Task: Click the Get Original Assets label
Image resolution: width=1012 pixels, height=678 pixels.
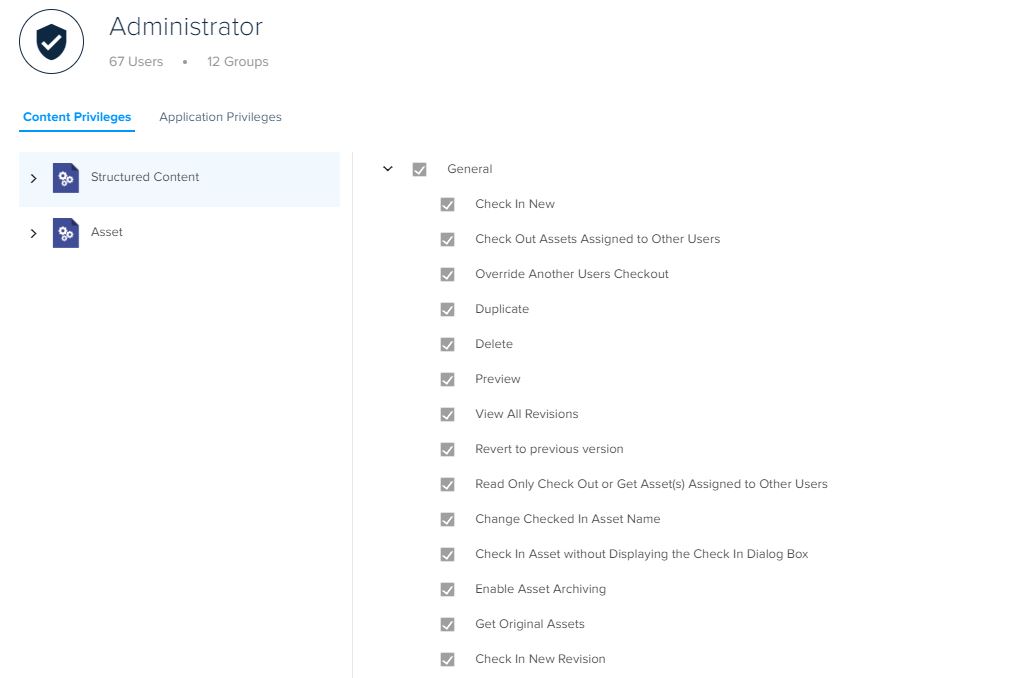Action: point(530,624)
